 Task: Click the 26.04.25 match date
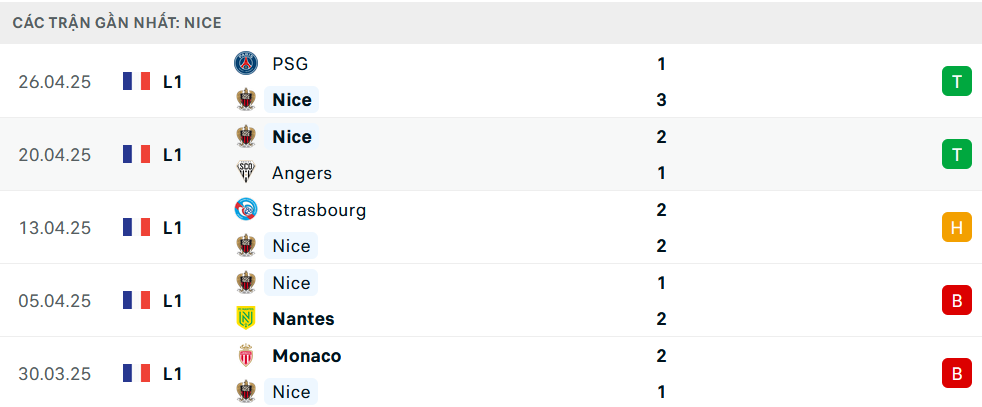click(x=54, y=82)
